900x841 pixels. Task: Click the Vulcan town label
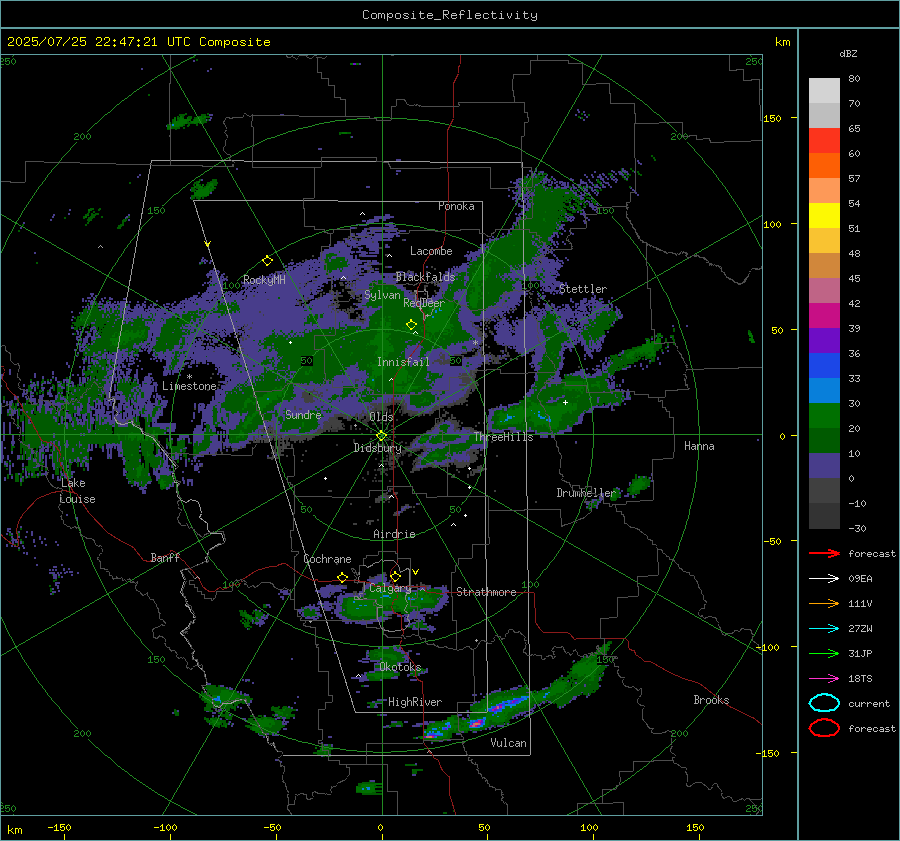click(x=508, y=742)
